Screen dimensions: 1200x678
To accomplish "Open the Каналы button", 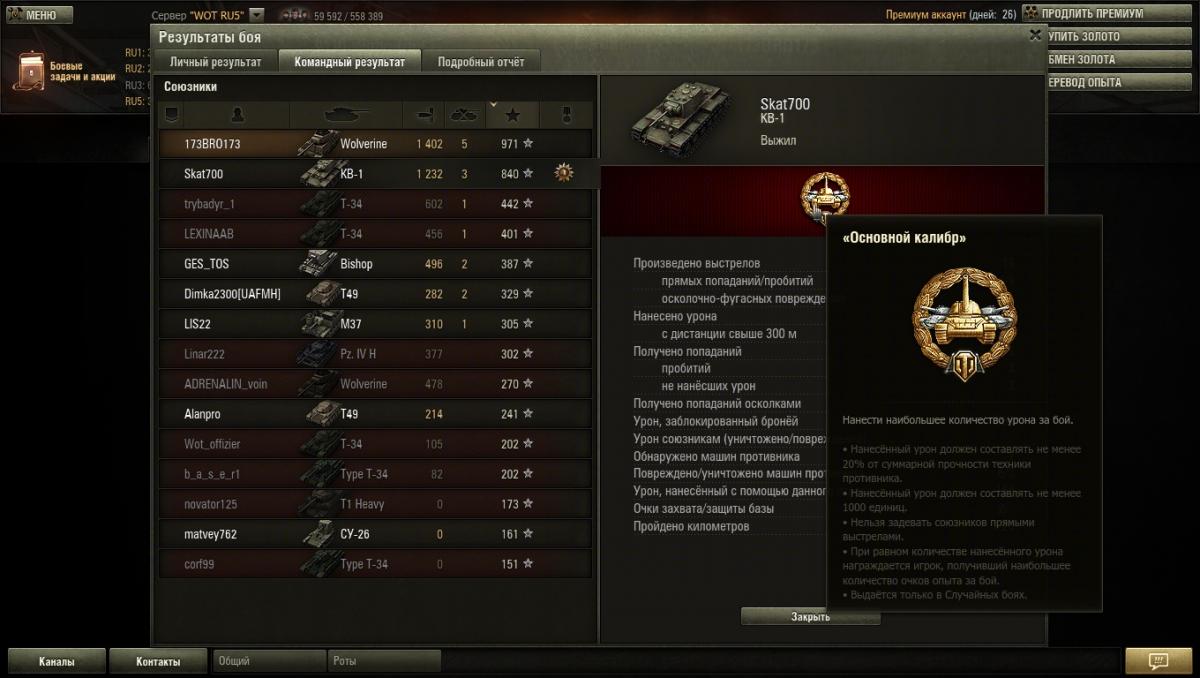I will tap(57, 661).
